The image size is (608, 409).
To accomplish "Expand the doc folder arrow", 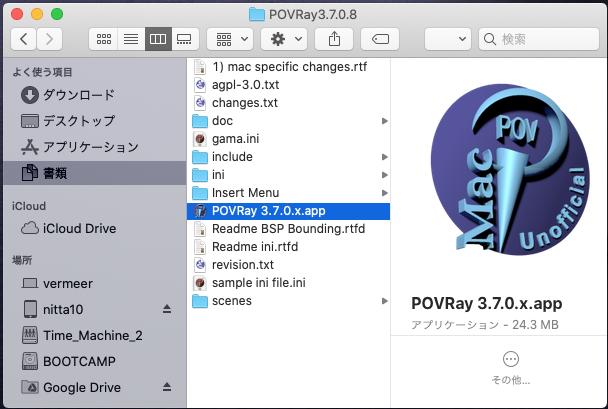I will [x=384, y=121].
